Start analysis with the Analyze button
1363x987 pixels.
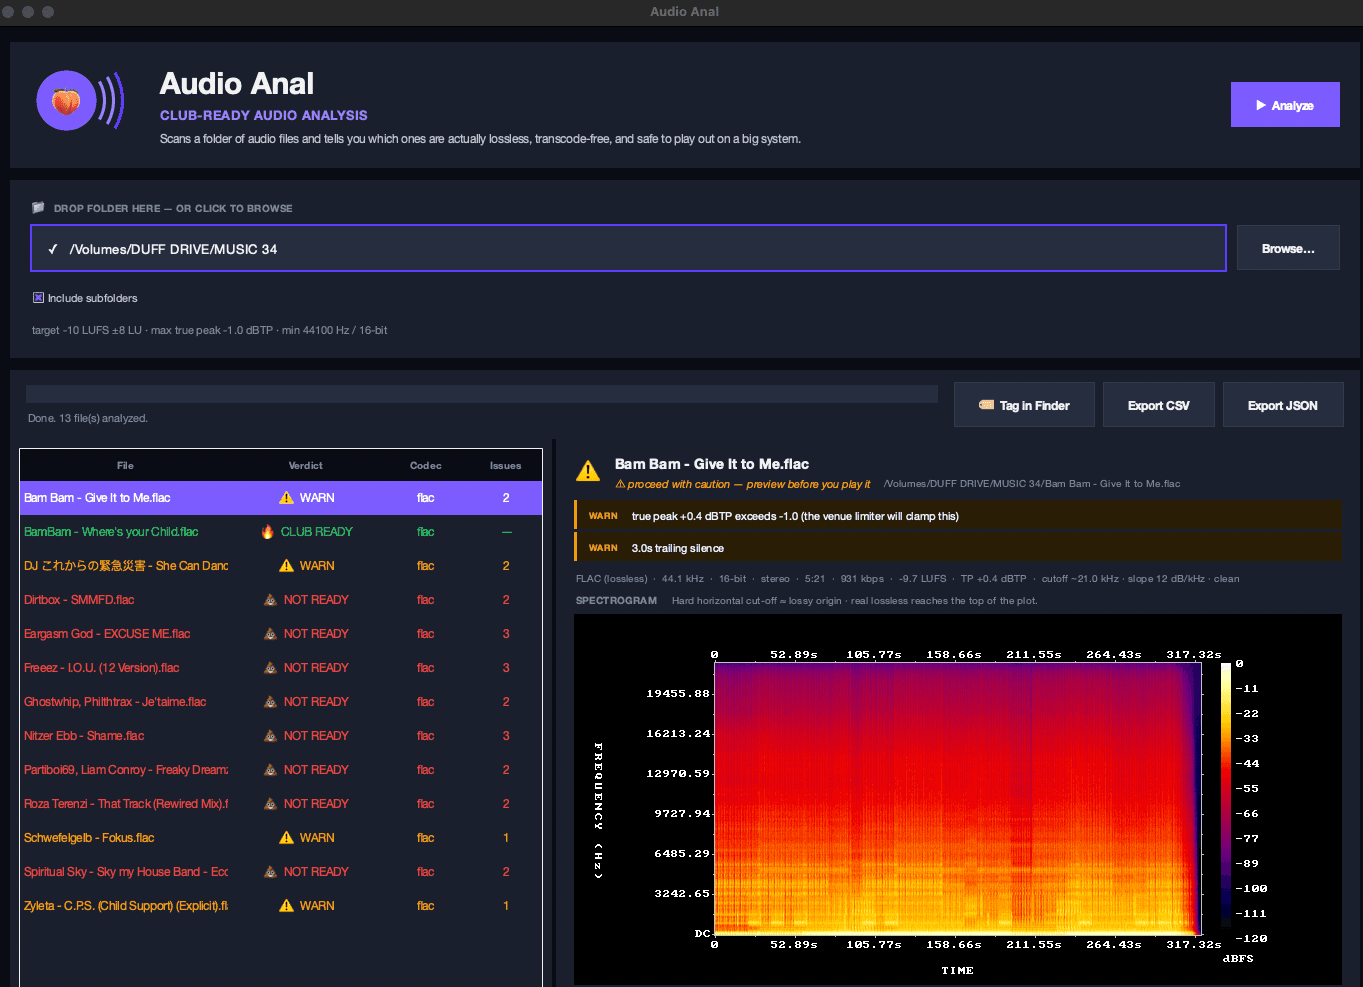pos(1285,105)
